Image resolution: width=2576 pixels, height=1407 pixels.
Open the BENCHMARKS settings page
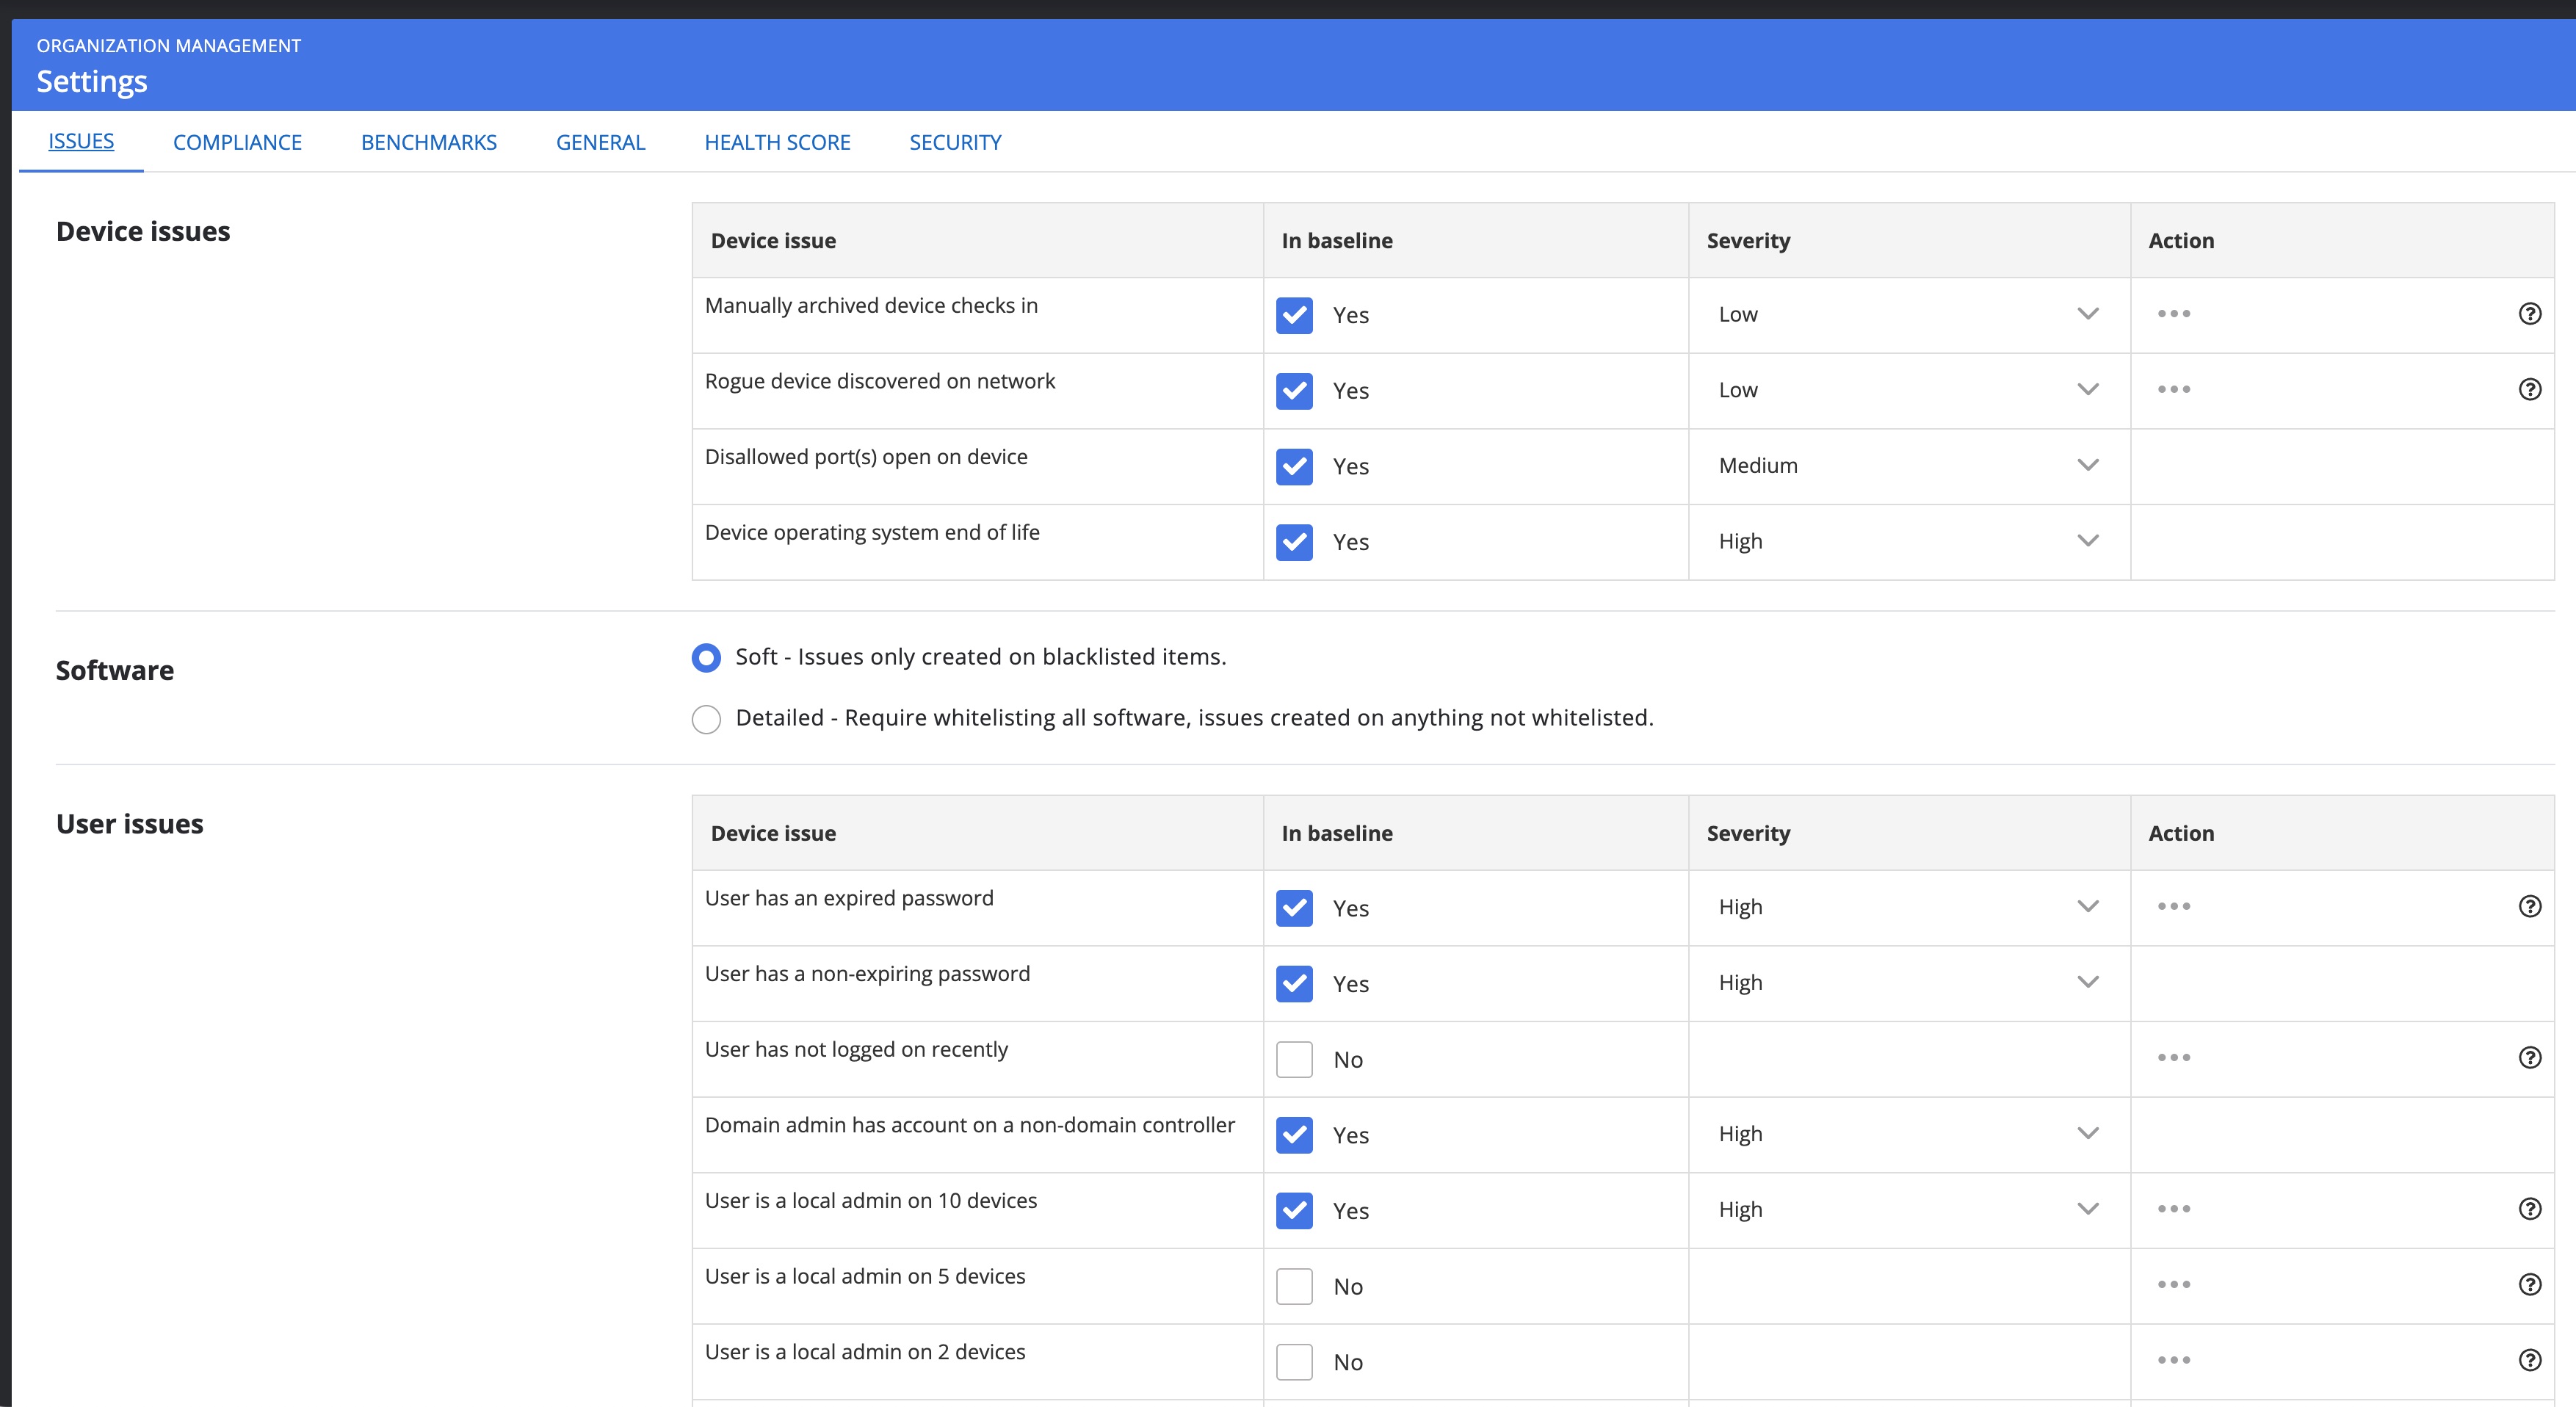(428, 141)
